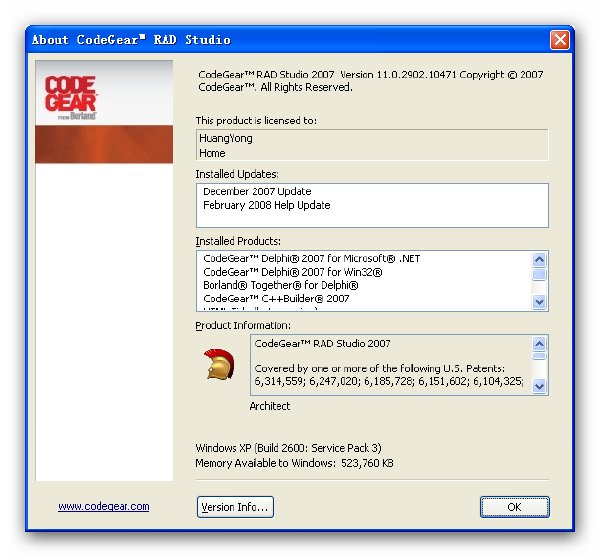The image size is (600, 557).
Task: Click the Version 11.0.2902.10471 copyright text
Action: tap(371, 81)
